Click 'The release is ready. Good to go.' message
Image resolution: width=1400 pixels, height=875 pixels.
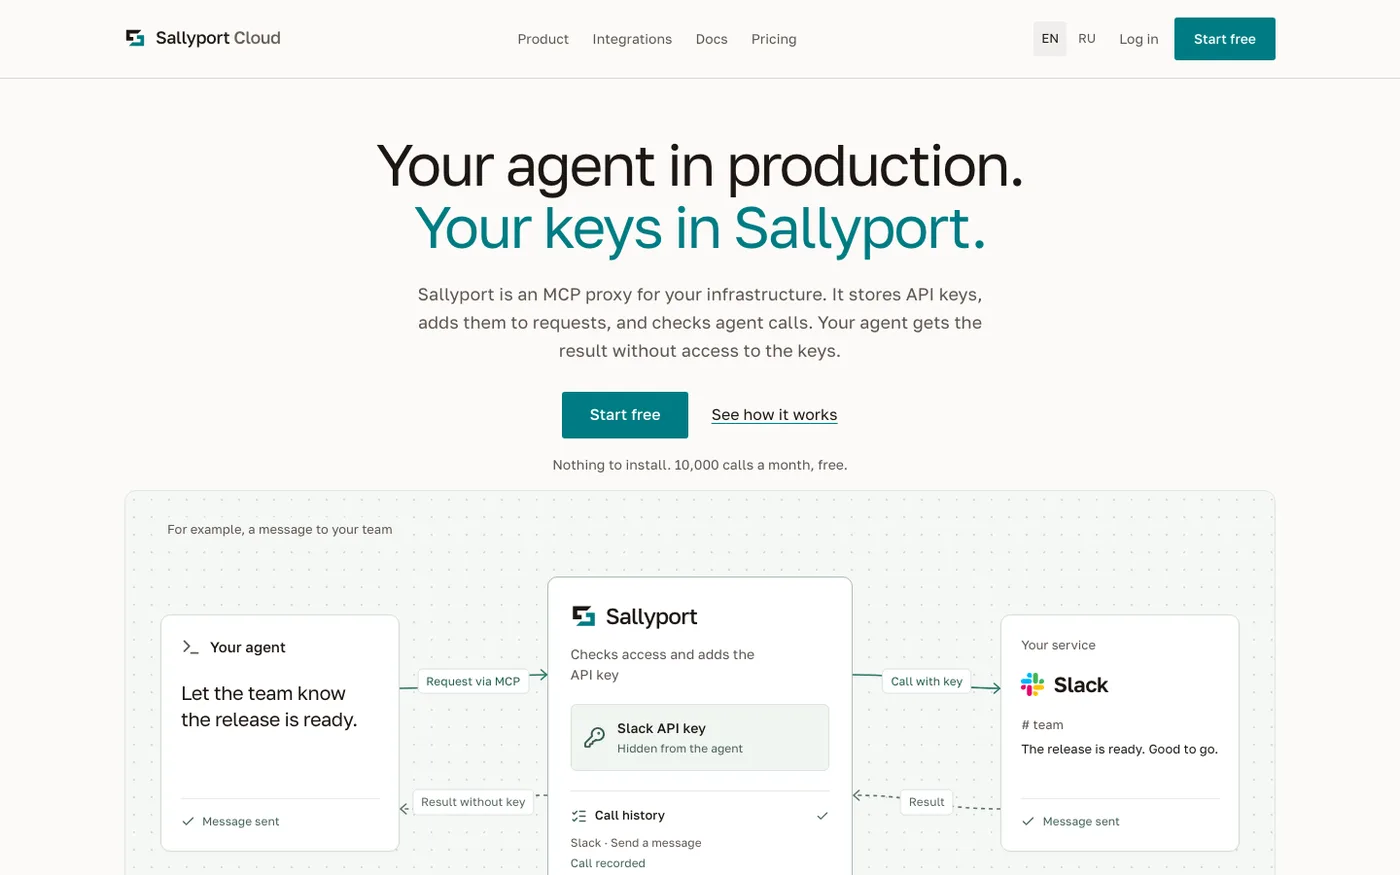click(1119, 749)
